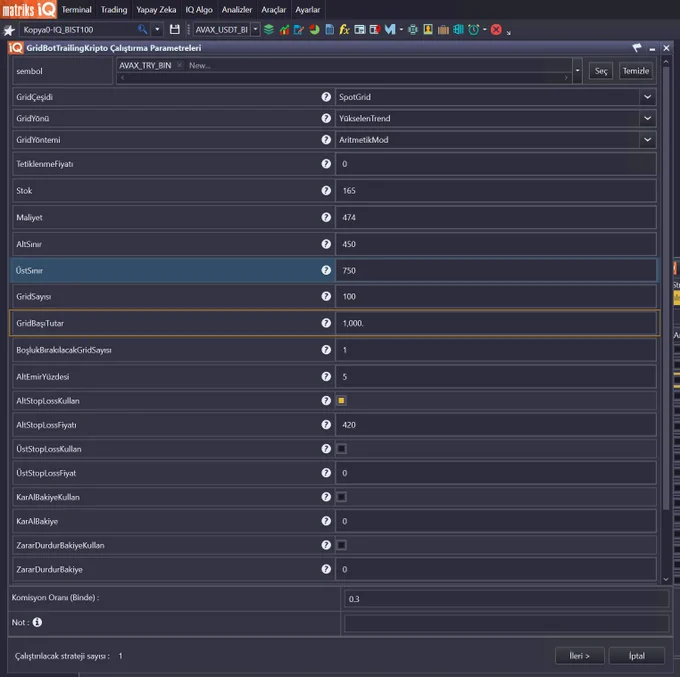The image size is (680, 677).
Task: Open the Analizler menu
Action: pyautogui.click(x=237, y=10)
